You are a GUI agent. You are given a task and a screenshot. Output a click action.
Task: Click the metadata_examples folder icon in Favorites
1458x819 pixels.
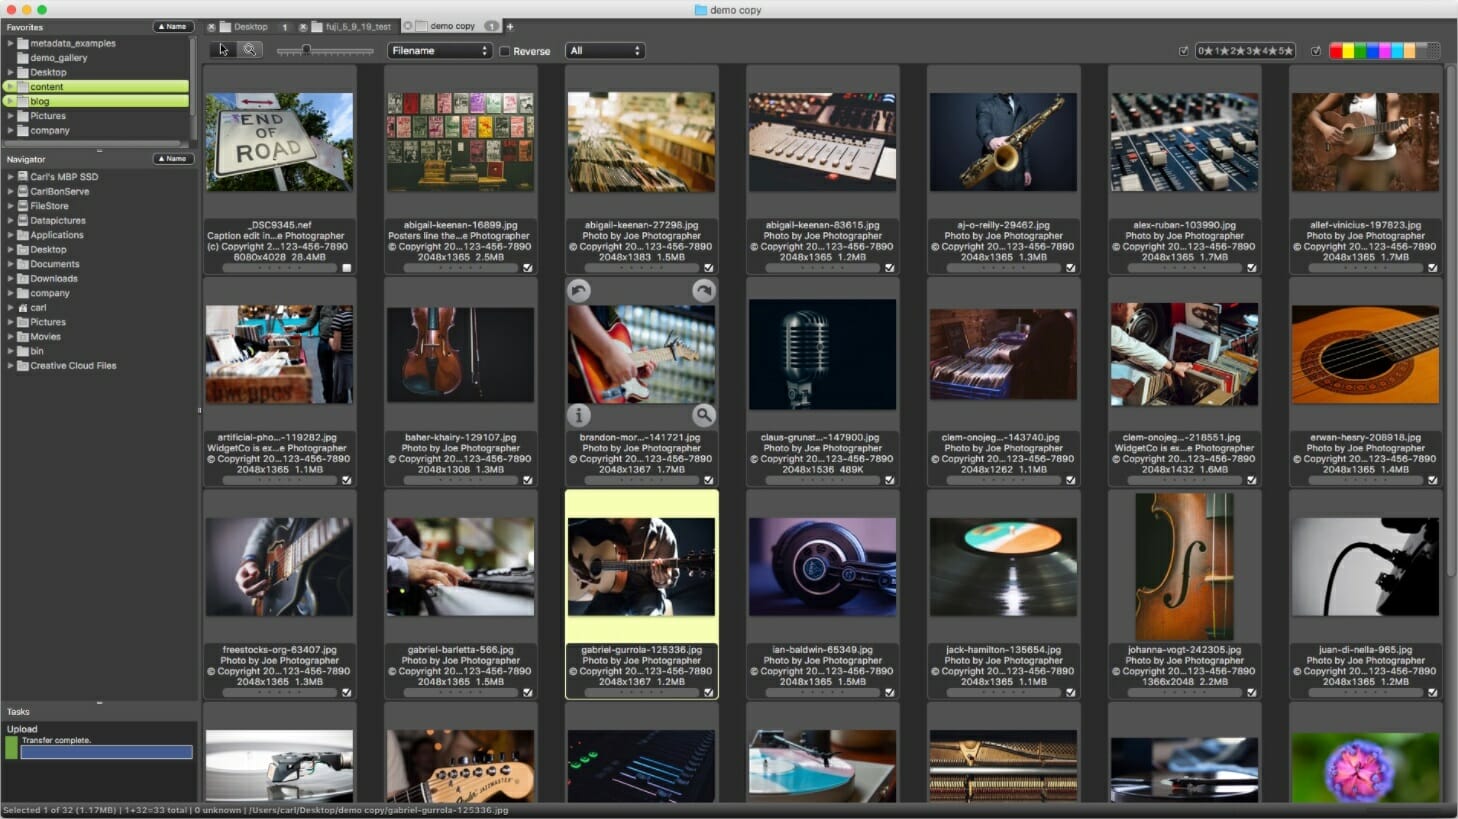tap(23, 43)
